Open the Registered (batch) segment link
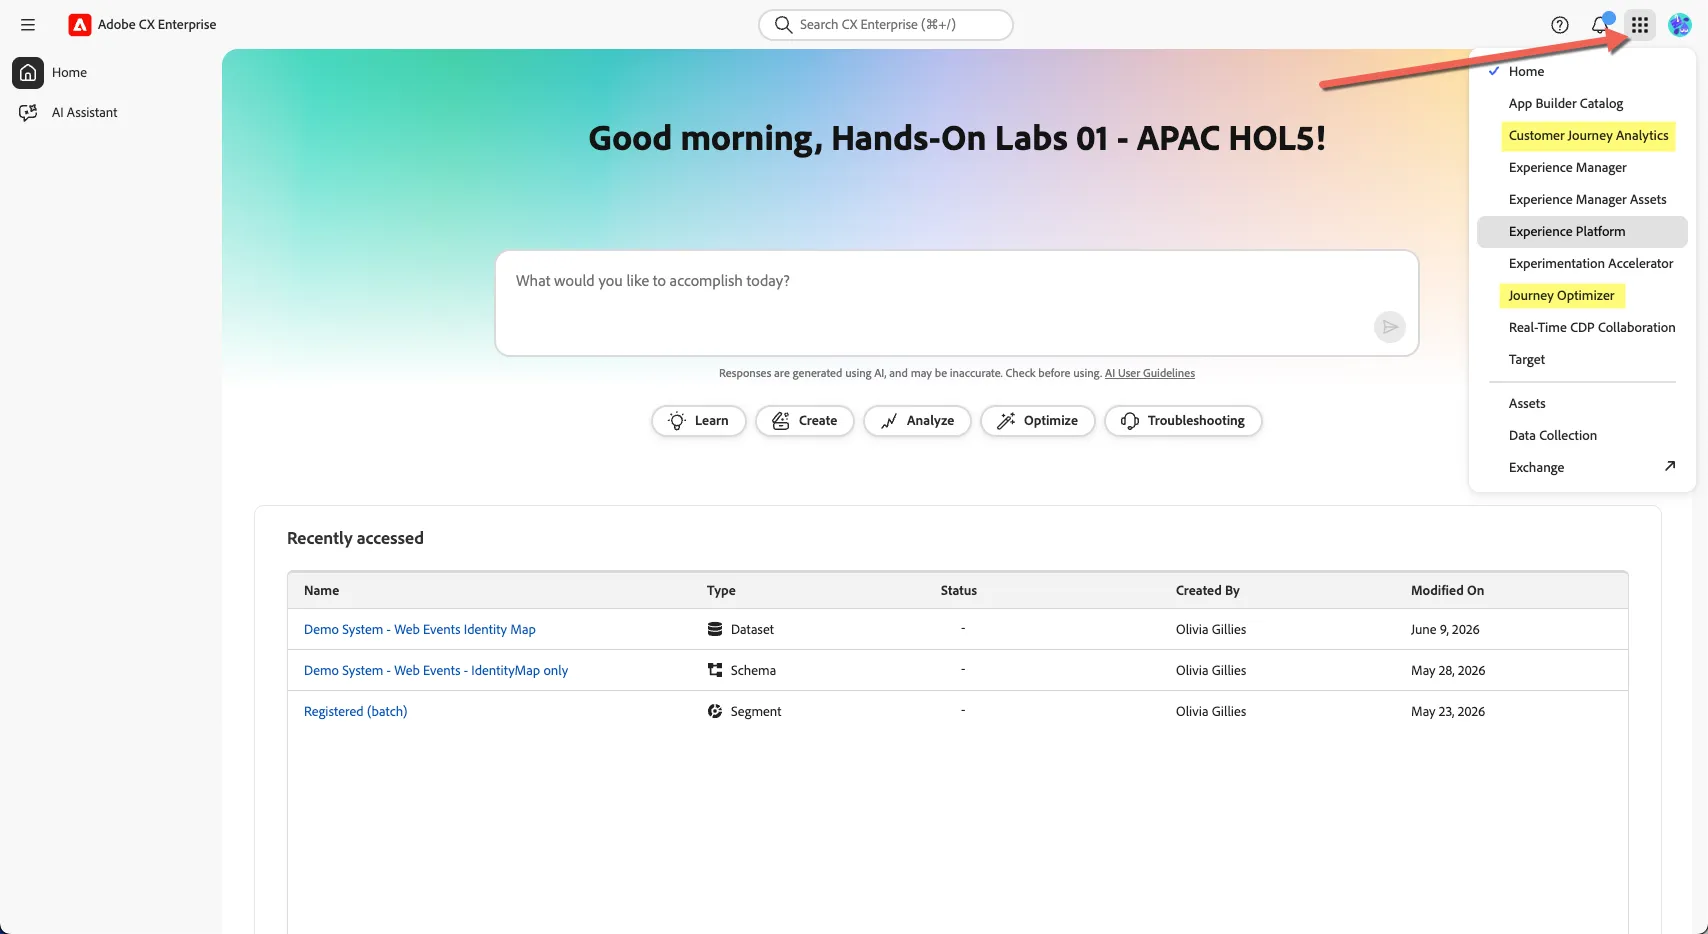The height and width of the screenshot is (934, 1708). point(356,711)
